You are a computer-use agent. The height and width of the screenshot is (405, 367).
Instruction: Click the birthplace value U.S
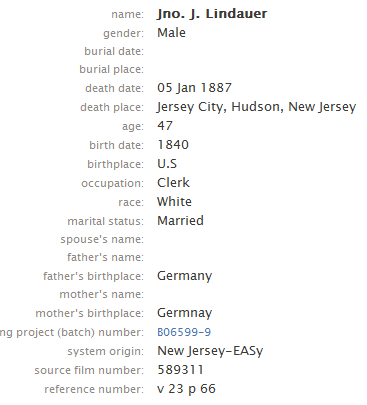(x=167, y=164)
